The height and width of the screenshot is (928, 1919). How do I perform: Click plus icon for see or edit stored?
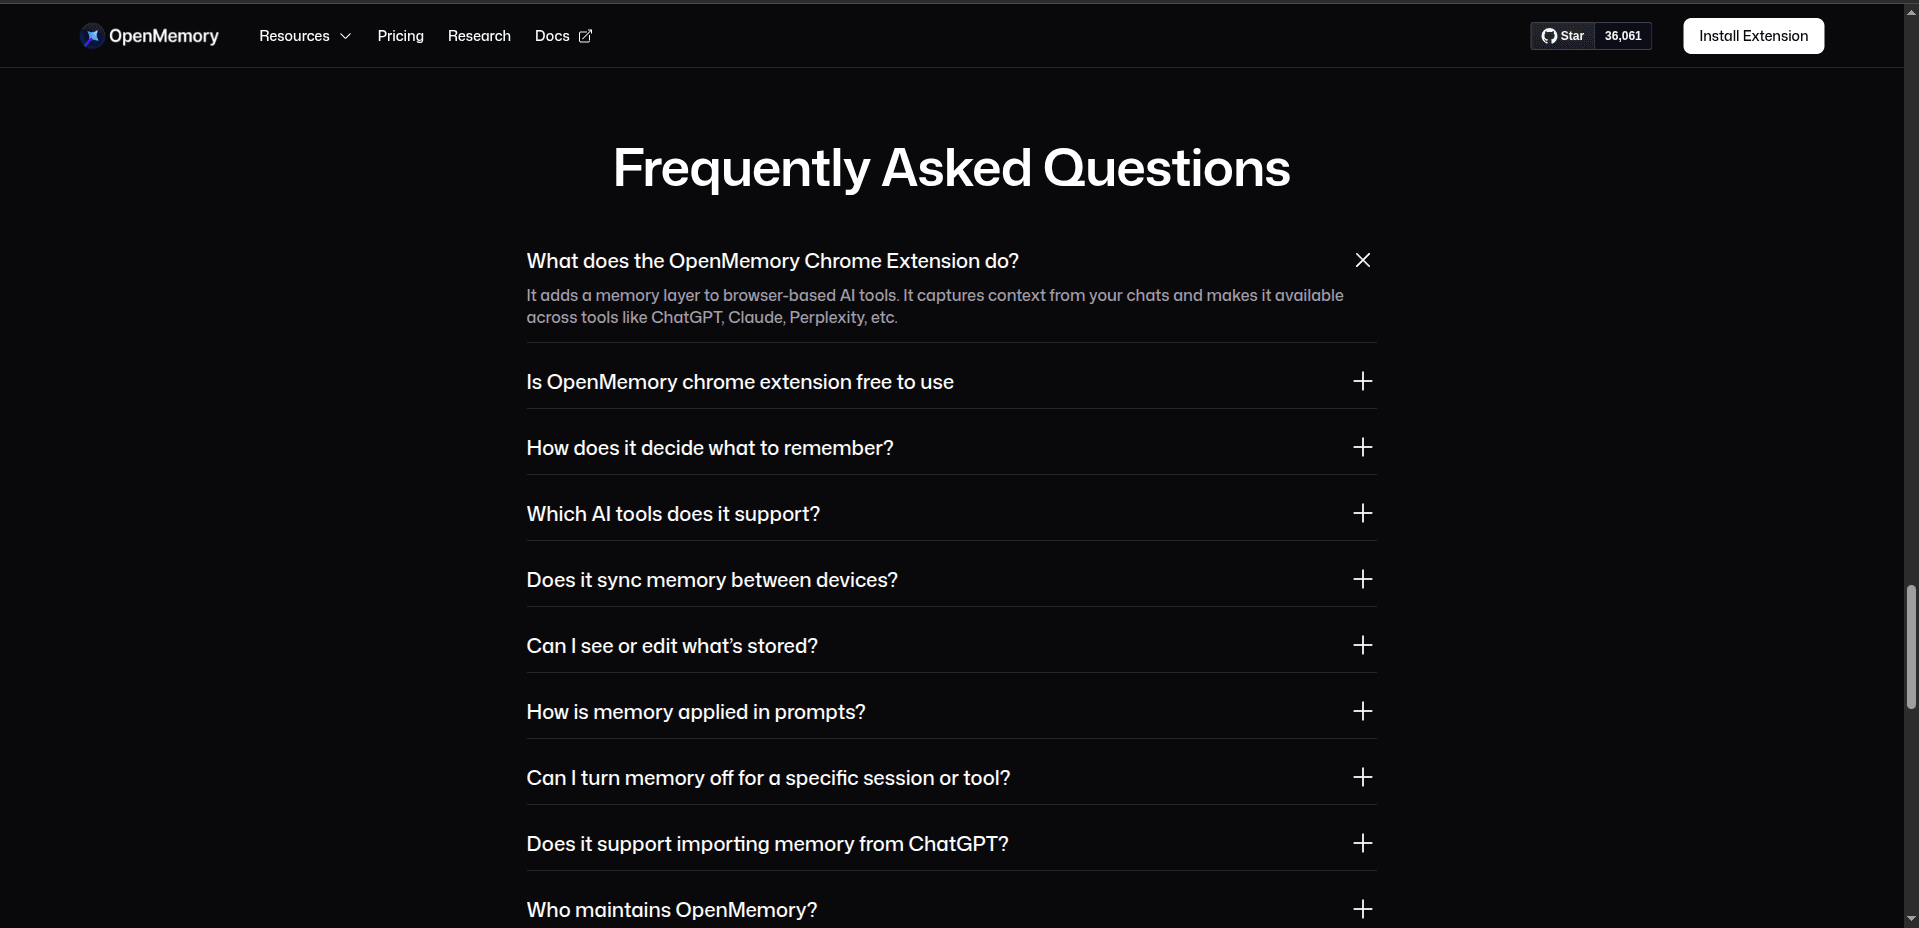[1362, 645]
